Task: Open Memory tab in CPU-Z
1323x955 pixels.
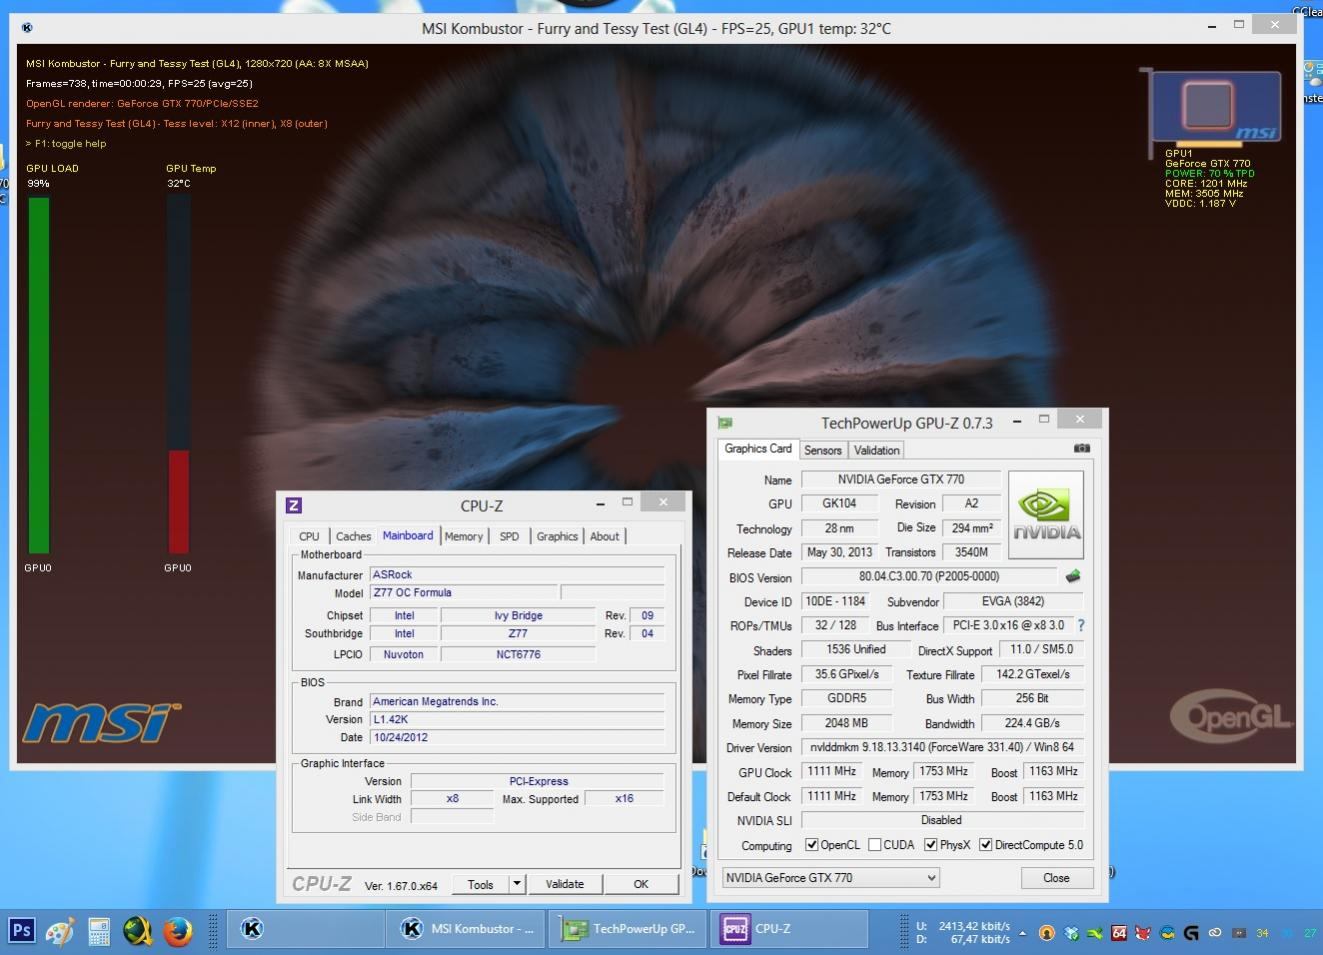Action: coord(464,537)
